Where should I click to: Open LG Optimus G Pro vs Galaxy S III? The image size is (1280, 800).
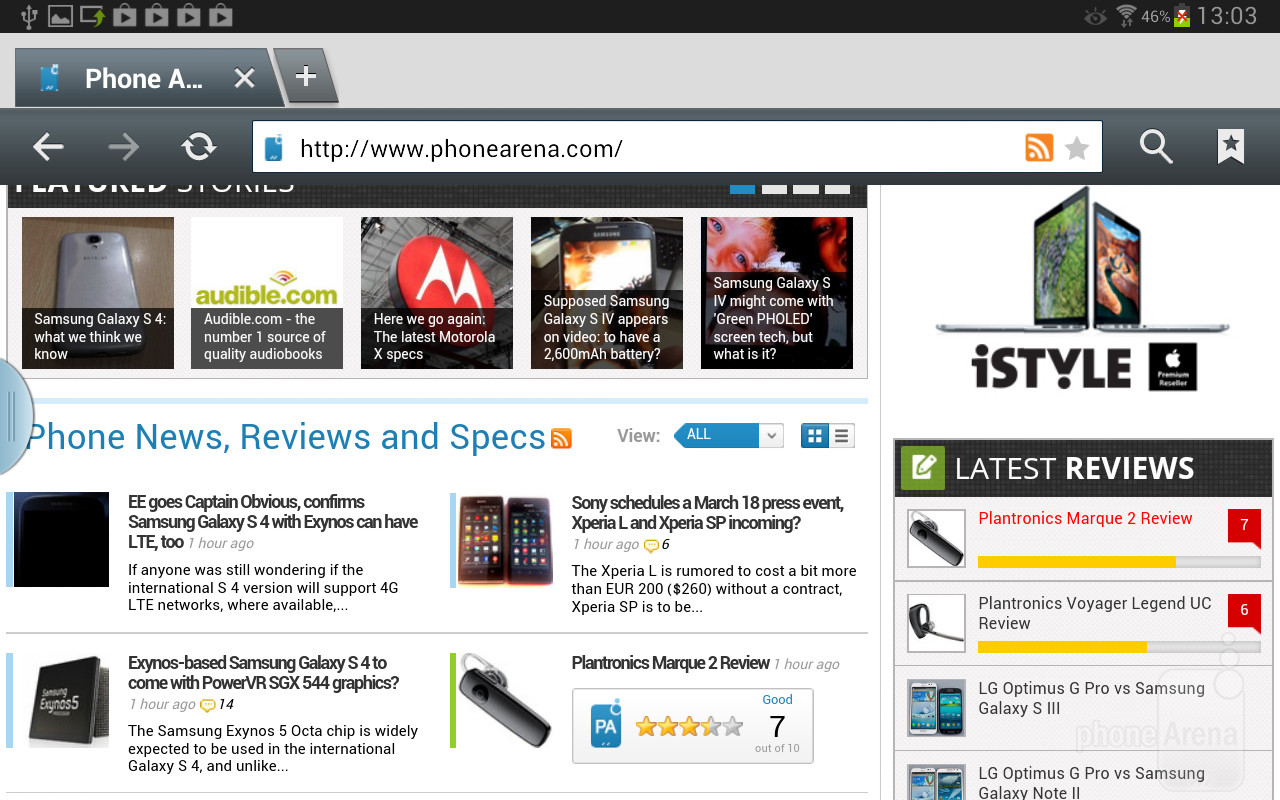tap(1091, 698)
